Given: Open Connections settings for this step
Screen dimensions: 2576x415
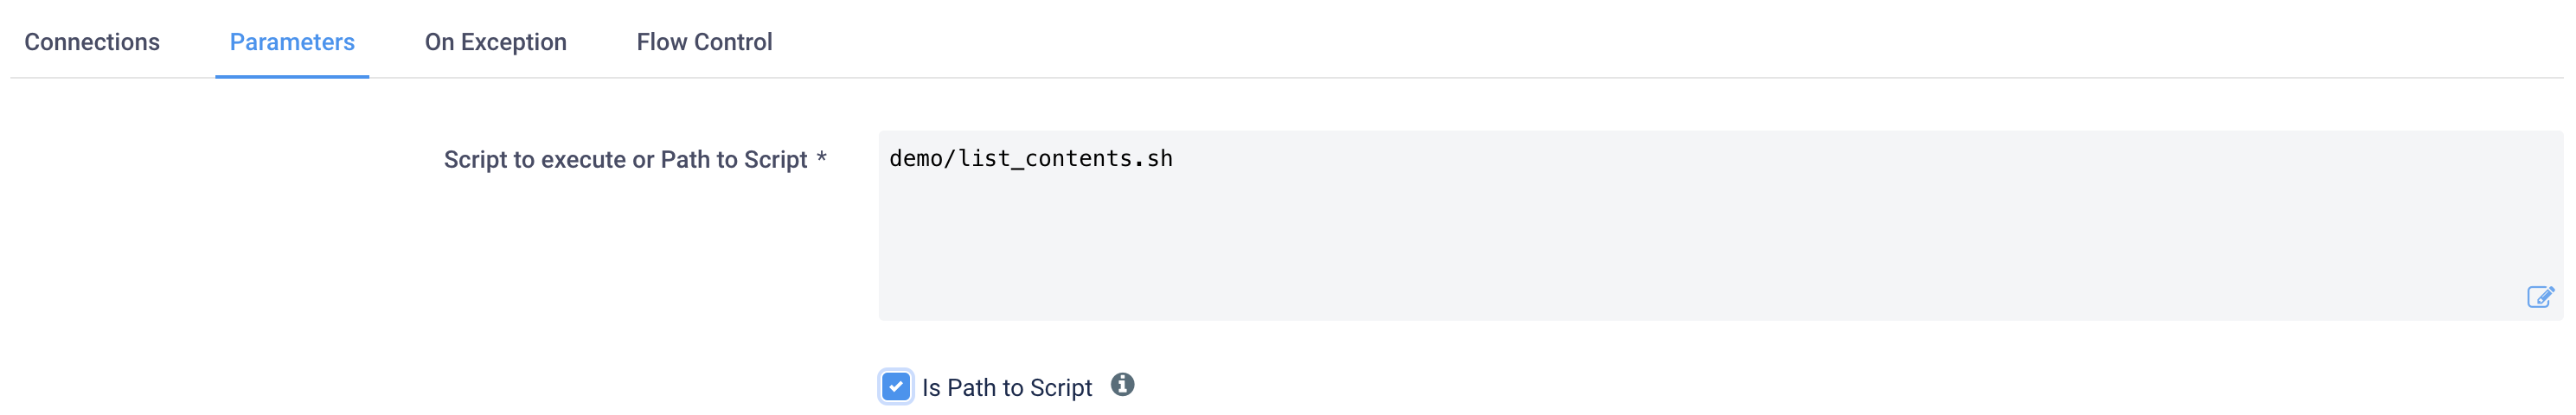Looking at the screenshot, I should (92, 42).
